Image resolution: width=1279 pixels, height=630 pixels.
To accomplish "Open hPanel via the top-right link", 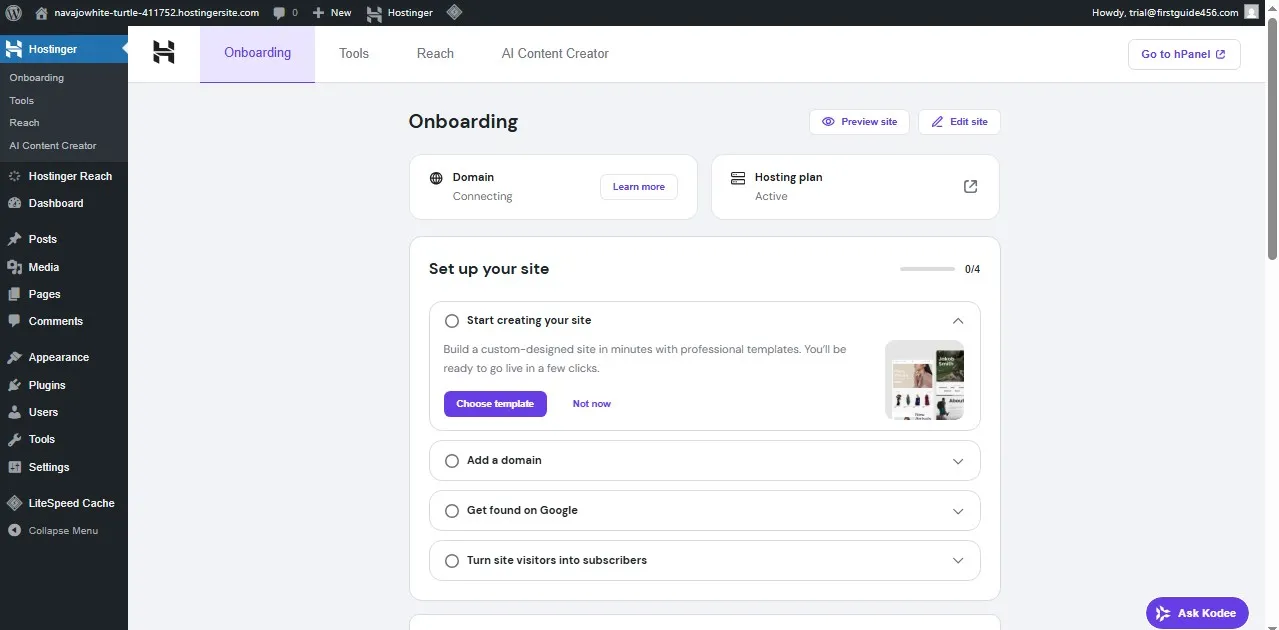I will click(1183, 54).
